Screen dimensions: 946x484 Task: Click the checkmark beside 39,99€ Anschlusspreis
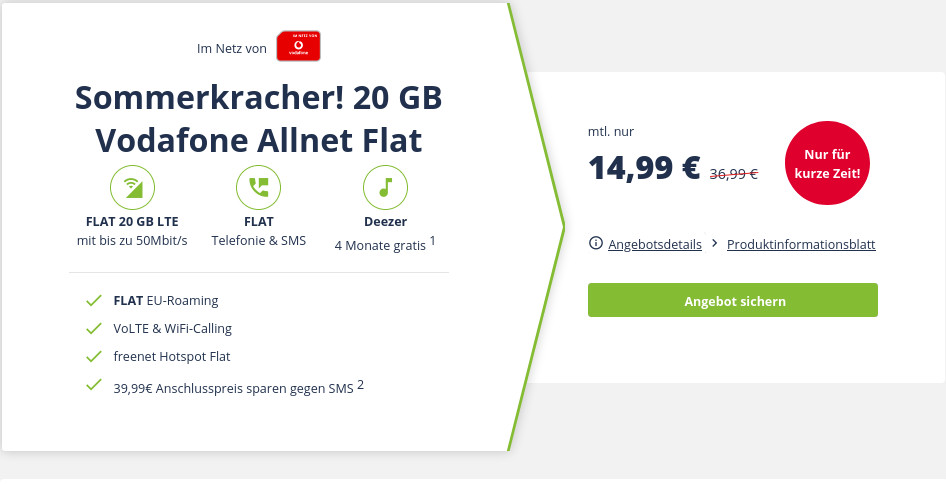tap(94, 384)
